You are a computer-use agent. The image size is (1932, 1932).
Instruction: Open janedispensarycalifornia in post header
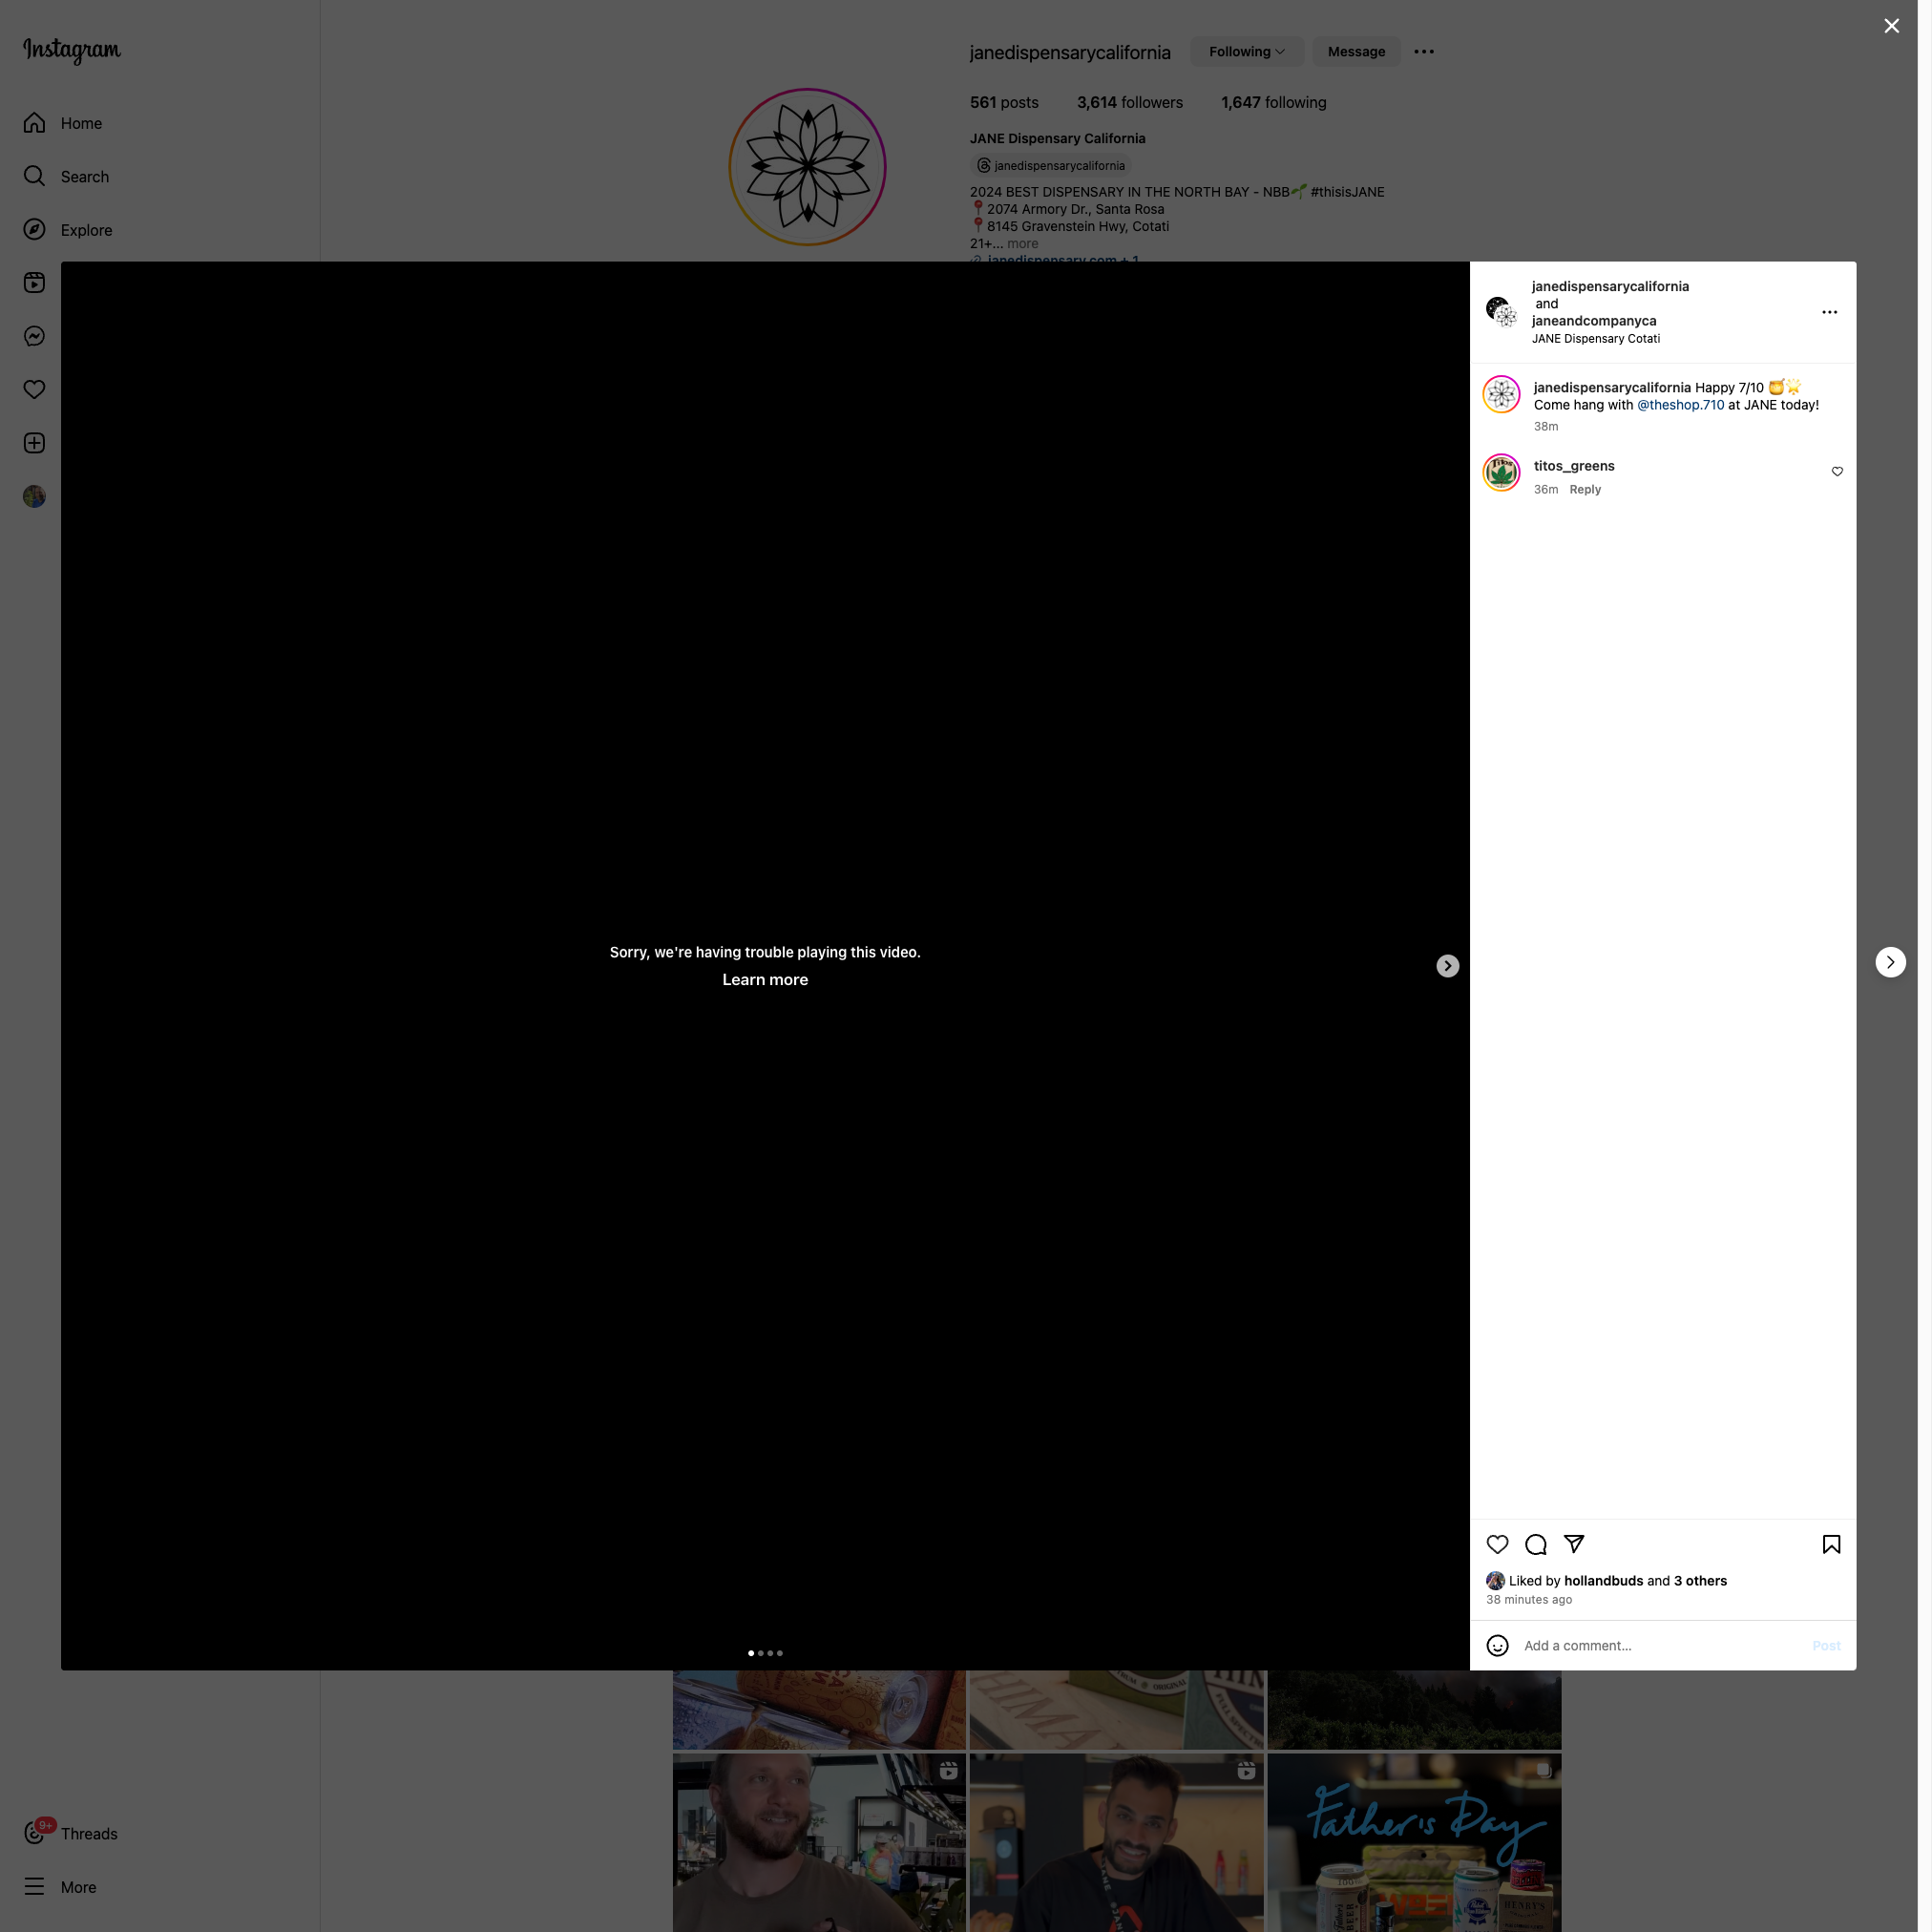pyautogui.click(x=1610, y=287)
